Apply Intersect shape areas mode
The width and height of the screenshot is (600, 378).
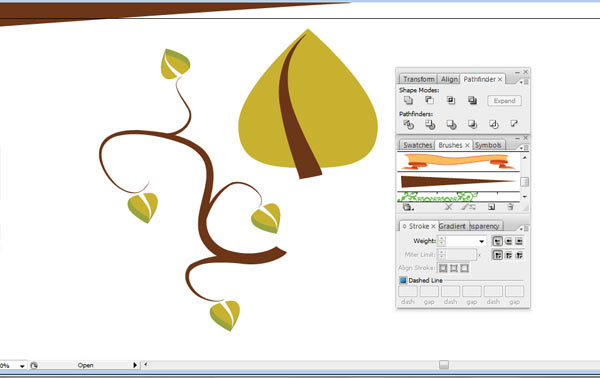[x=451, y=100]
